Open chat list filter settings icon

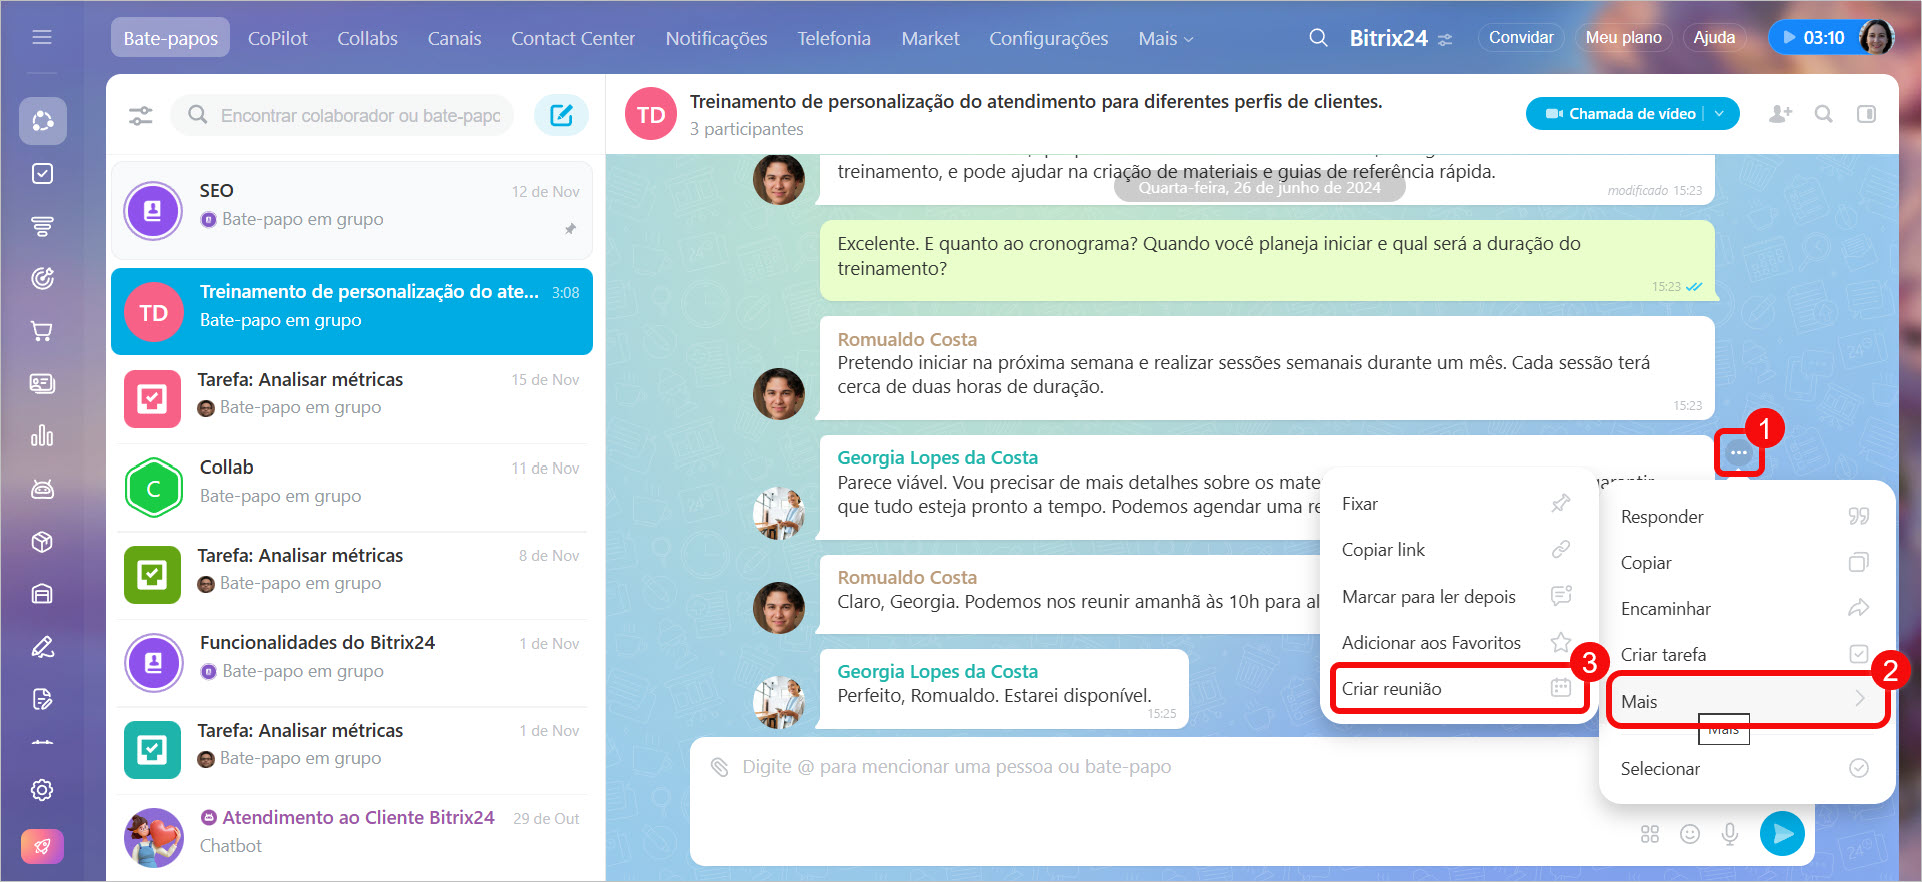[141, 116]
